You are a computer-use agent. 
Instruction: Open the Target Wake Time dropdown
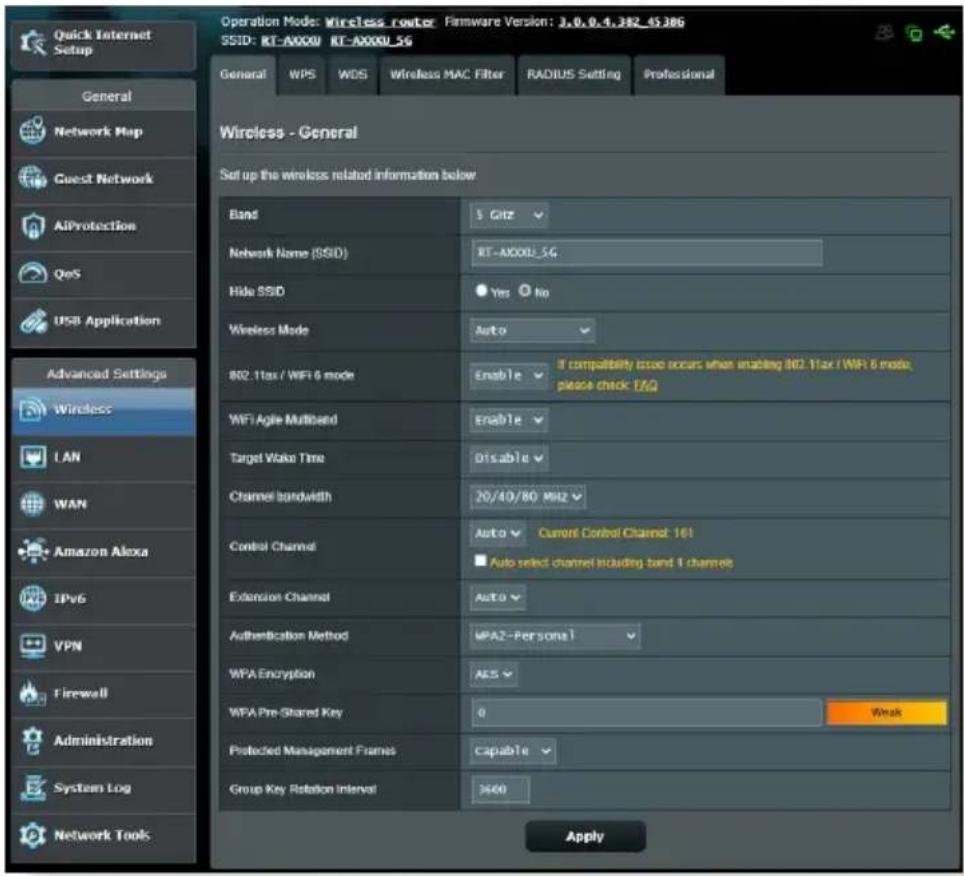(509, 458)
